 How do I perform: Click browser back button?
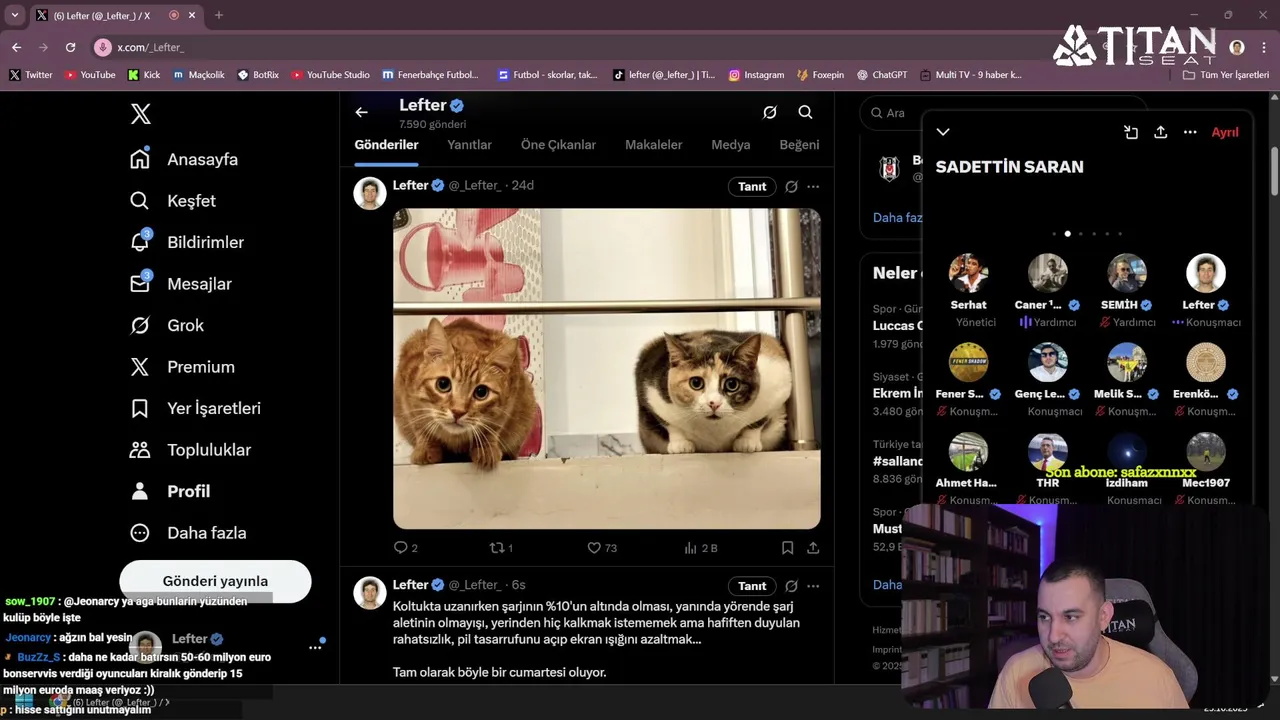point(16,47)
